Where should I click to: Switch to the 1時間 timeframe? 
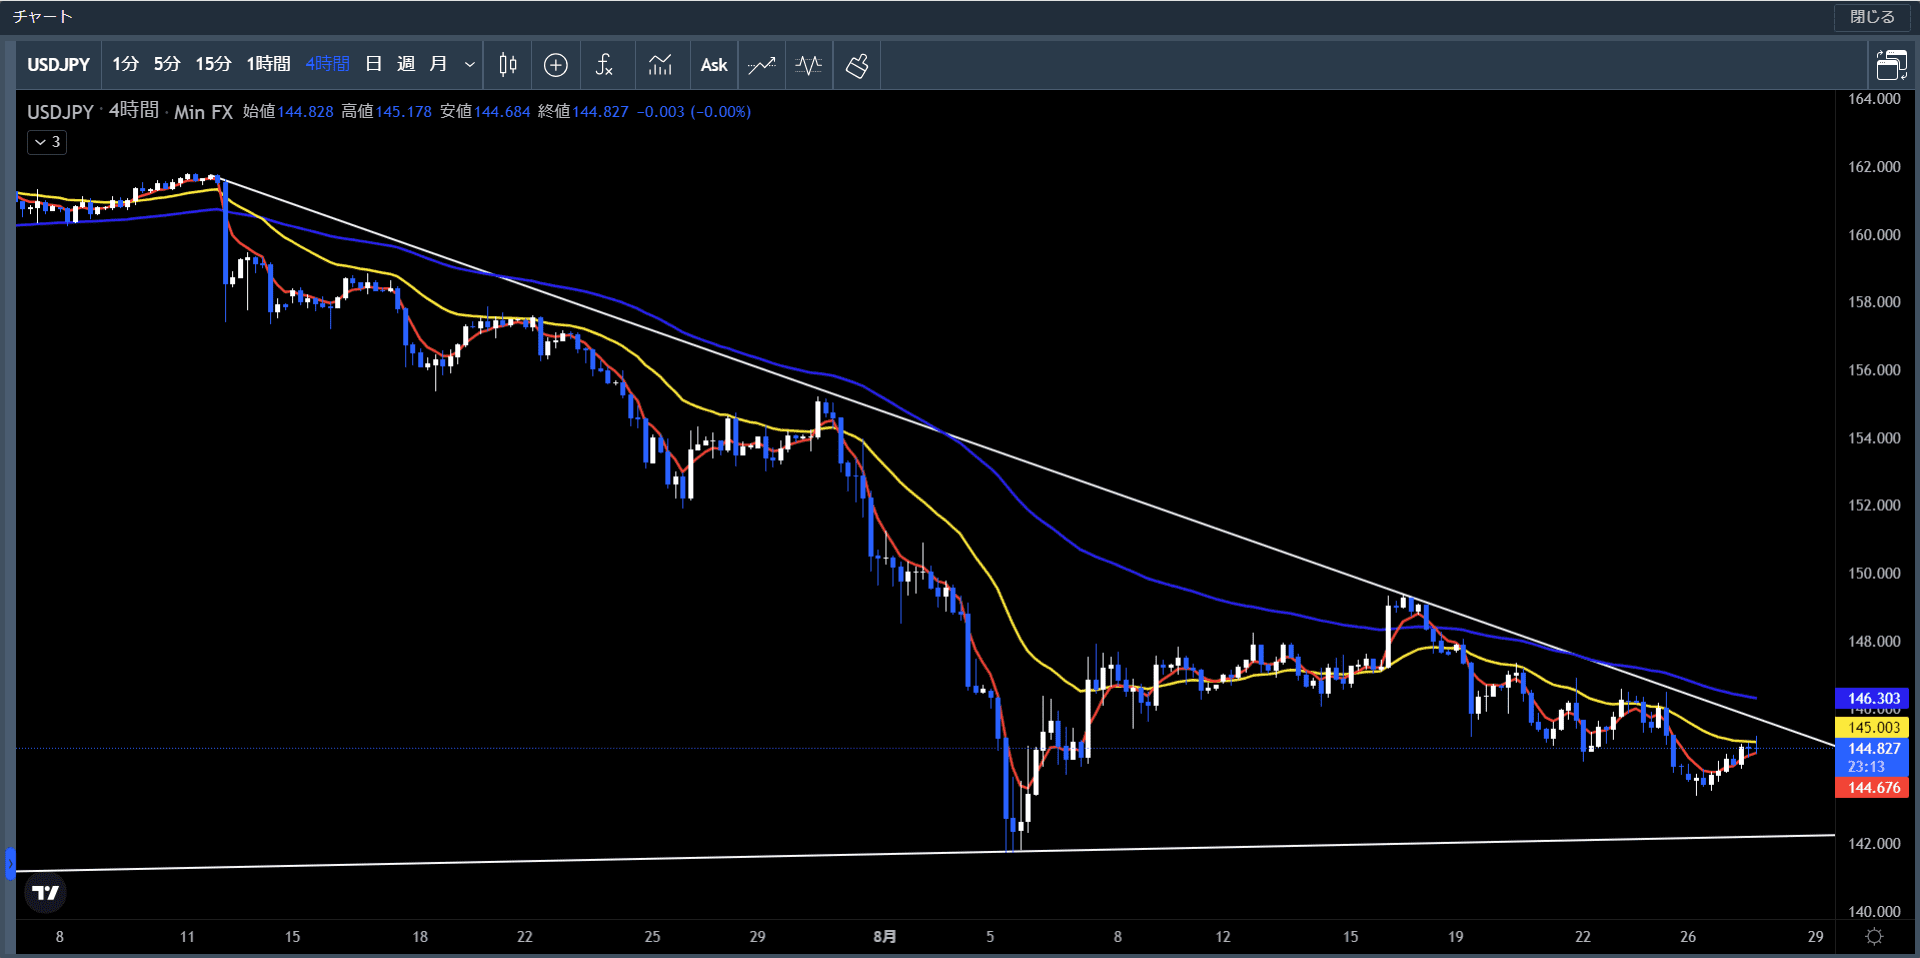(x=268, y=64)
